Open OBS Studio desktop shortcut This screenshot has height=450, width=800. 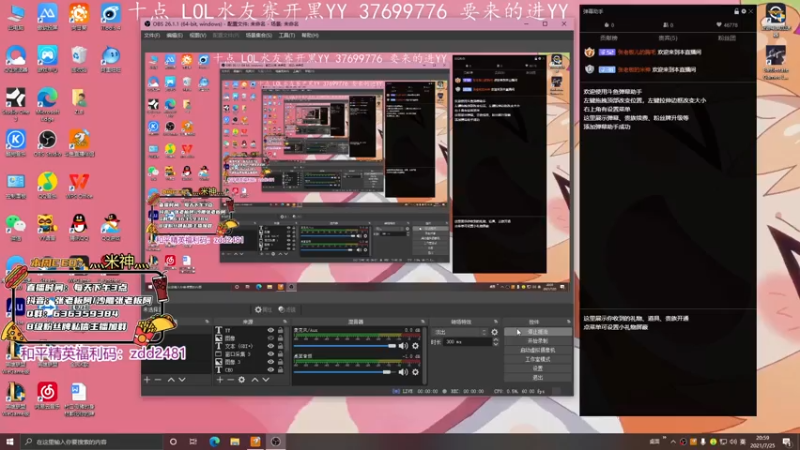[x=47, y=142]
